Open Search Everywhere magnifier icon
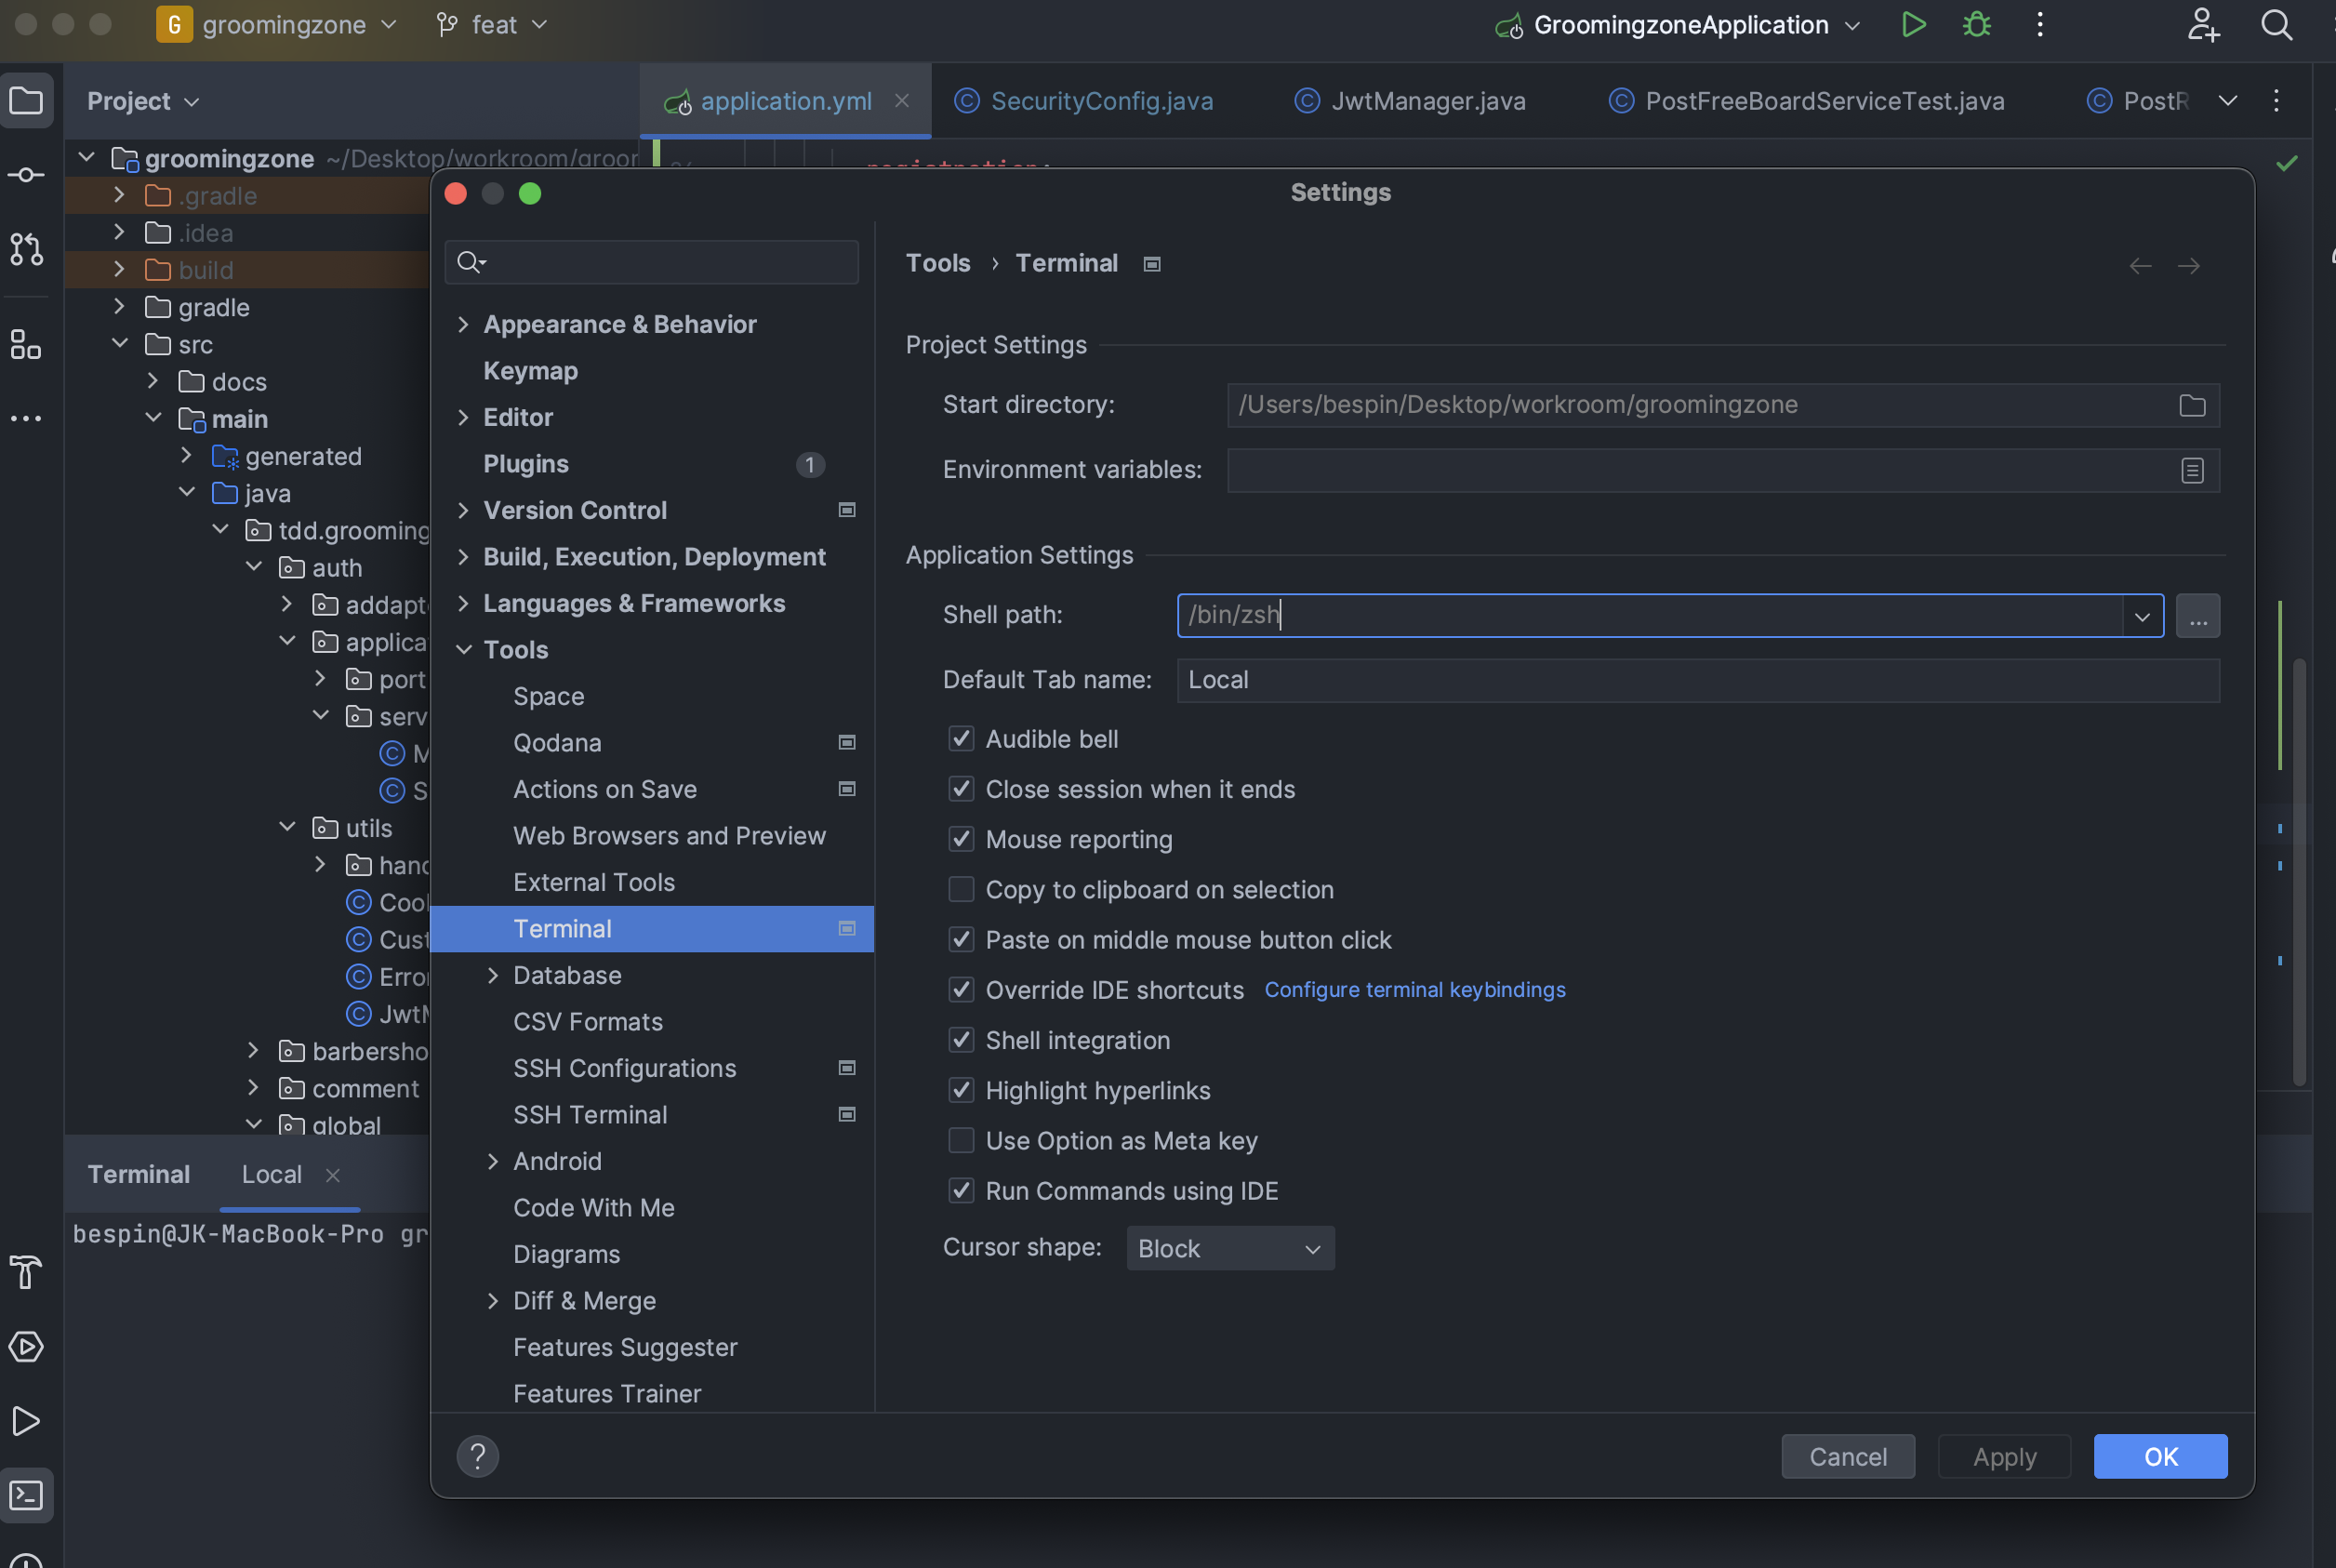 2276,25
